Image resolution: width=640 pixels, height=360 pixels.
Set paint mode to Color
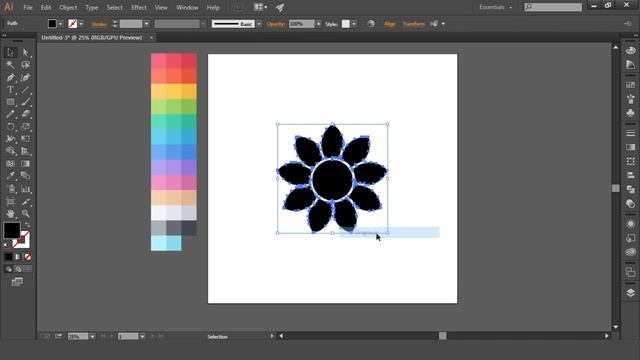pos(9,257)
